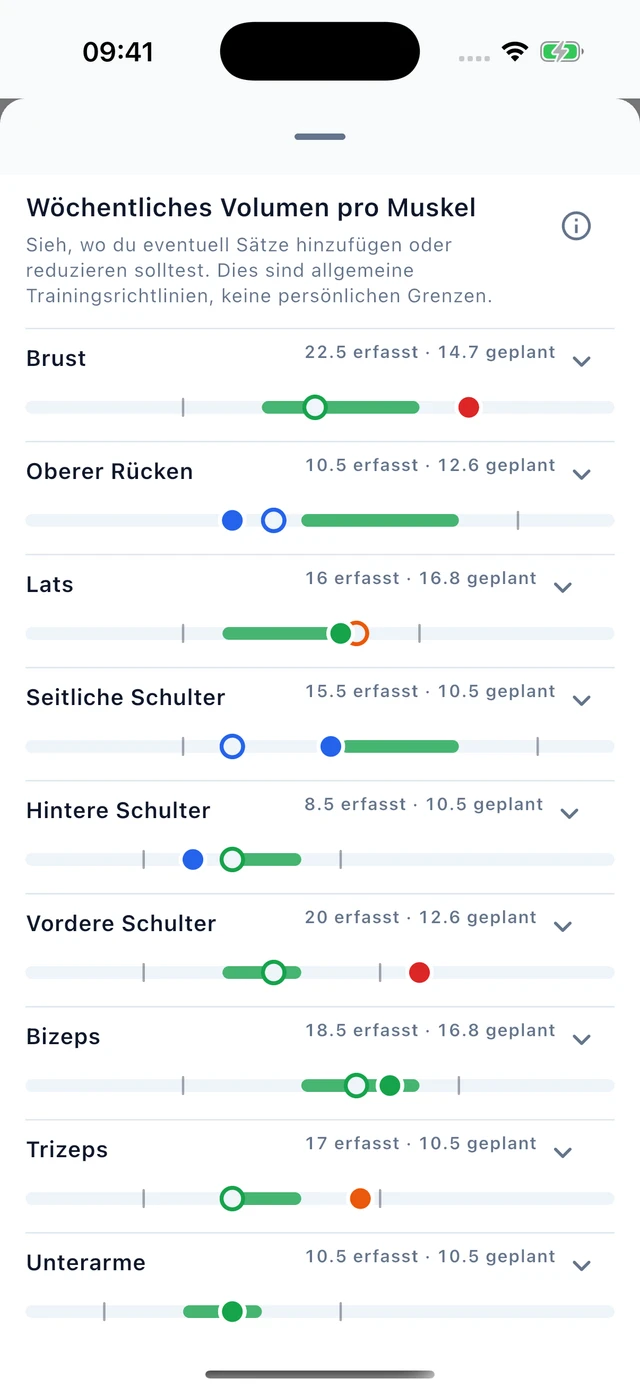640x1391 pixels.
Task: Expand the Brust row chevron
Action: tap(582, 361)
